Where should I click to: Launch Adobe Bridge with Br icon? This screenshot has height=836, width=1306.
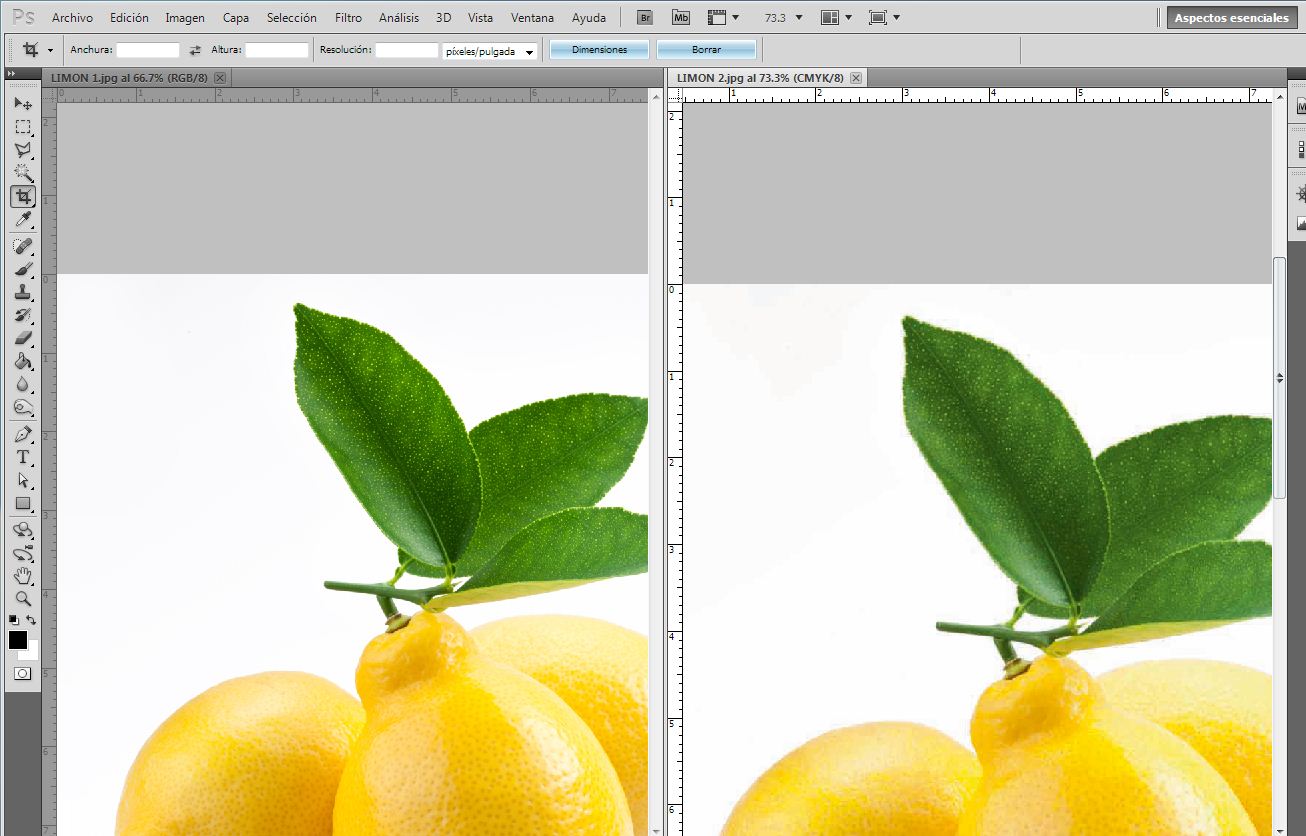tap(646, 18)
